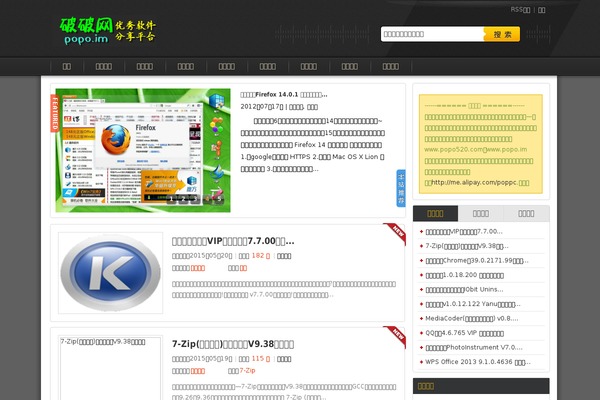Open sidebar item Chrome 39.0.2171.99
Image resolution: width=600 pixels, height=400 pixels.
(x=477, y=261)
